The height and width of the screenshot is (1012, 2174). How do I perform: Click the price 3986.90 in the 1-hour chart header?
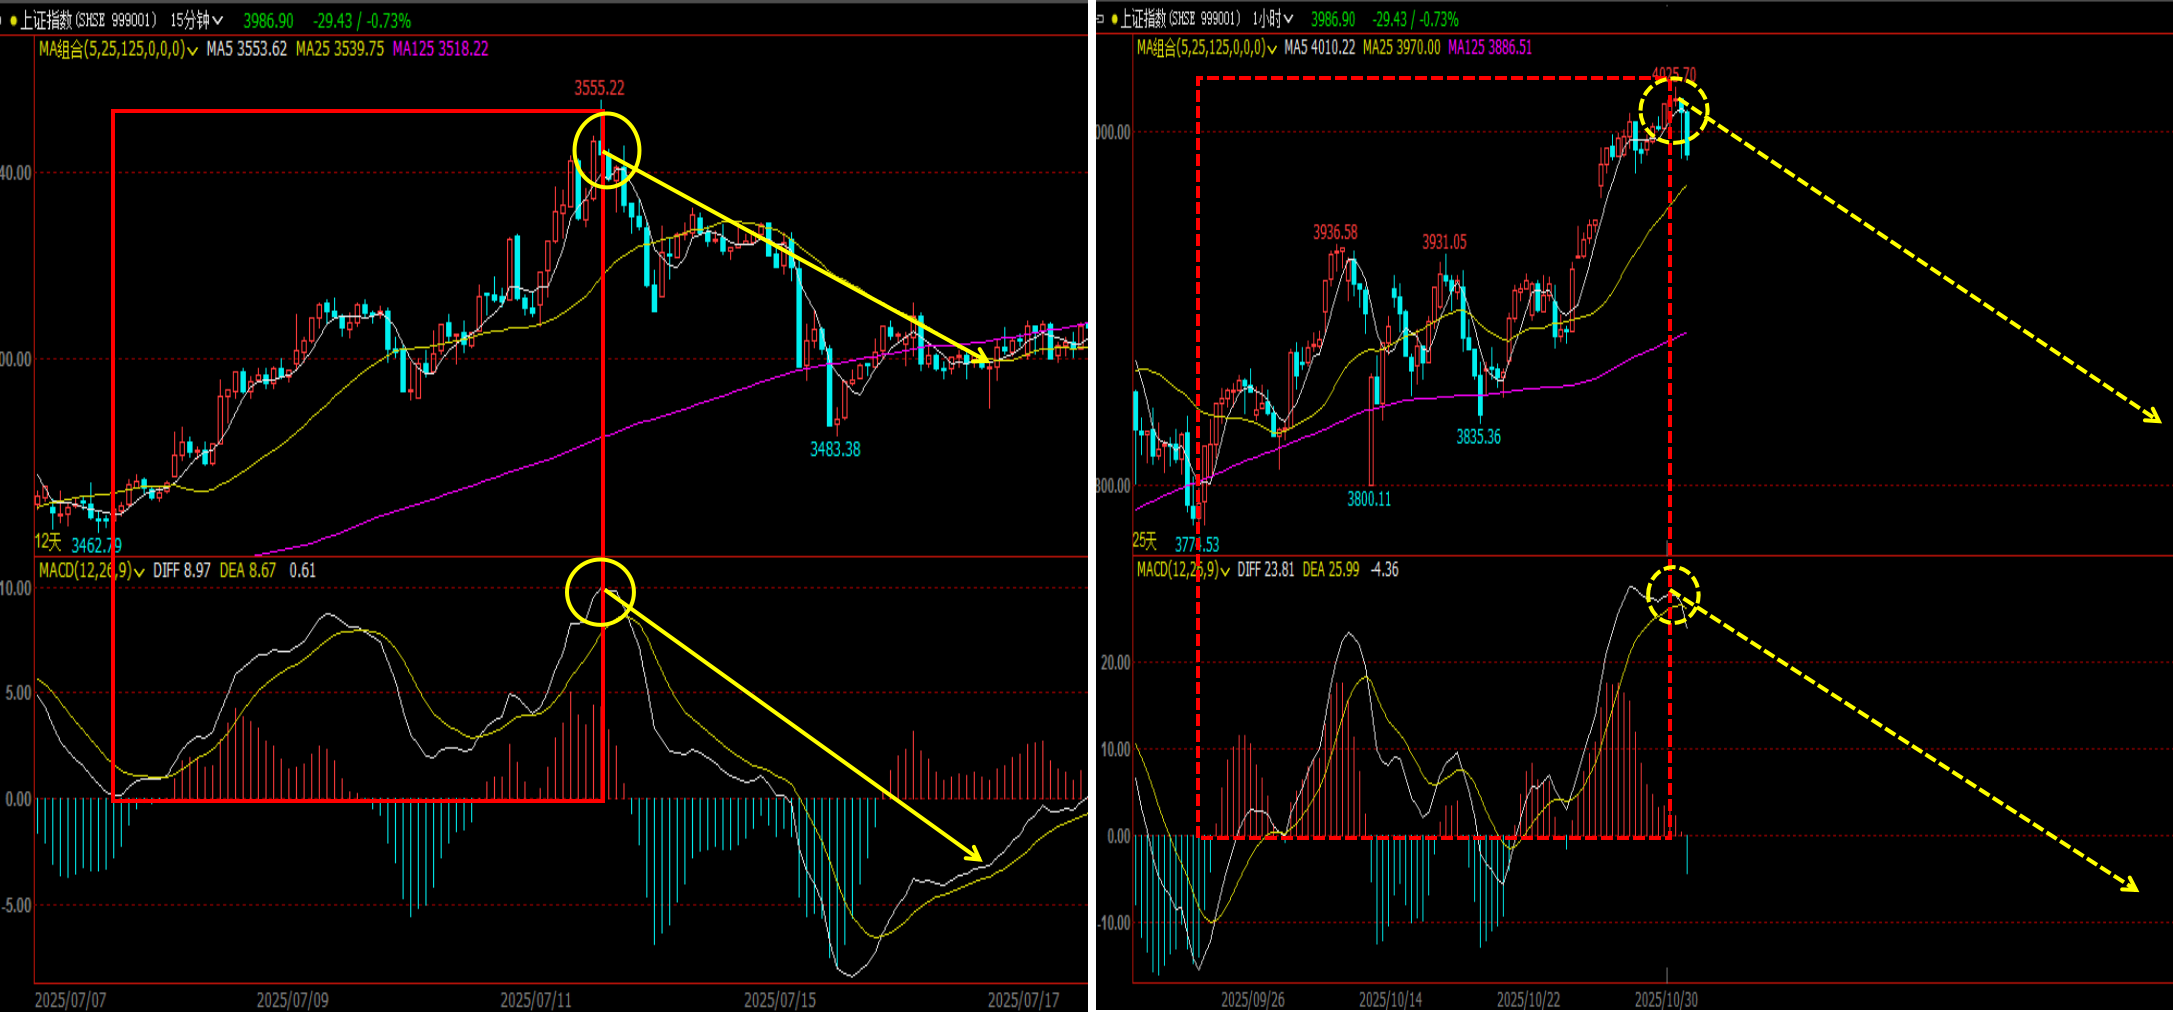1333,19
